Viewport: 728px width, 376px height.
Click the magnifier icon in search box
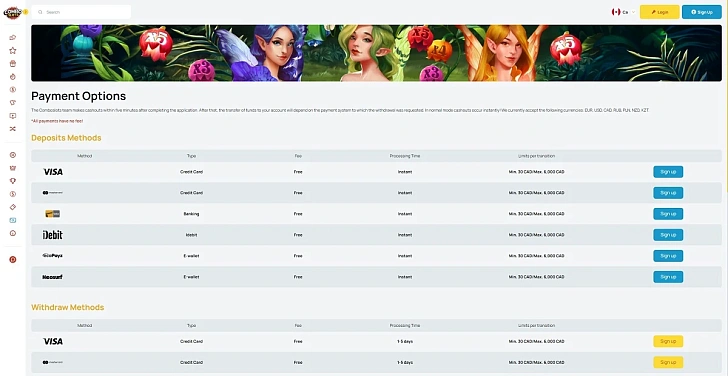[x=40, y=12]
